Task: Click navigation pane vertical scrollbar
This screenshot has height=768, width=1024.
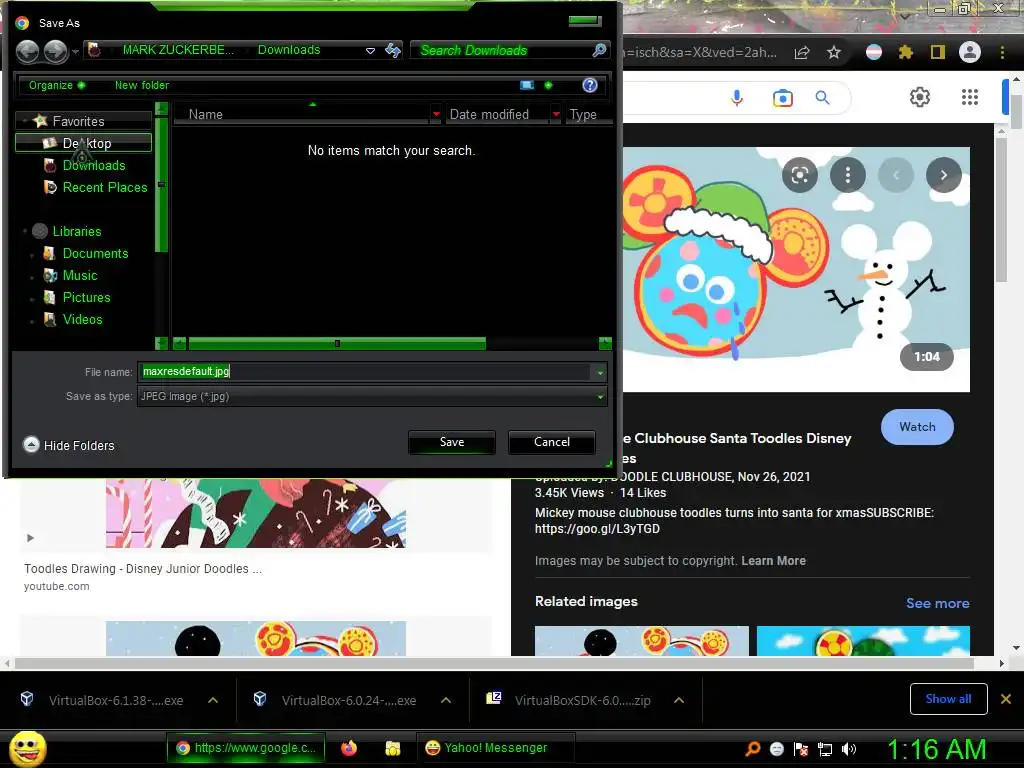Action: (161, 184)
